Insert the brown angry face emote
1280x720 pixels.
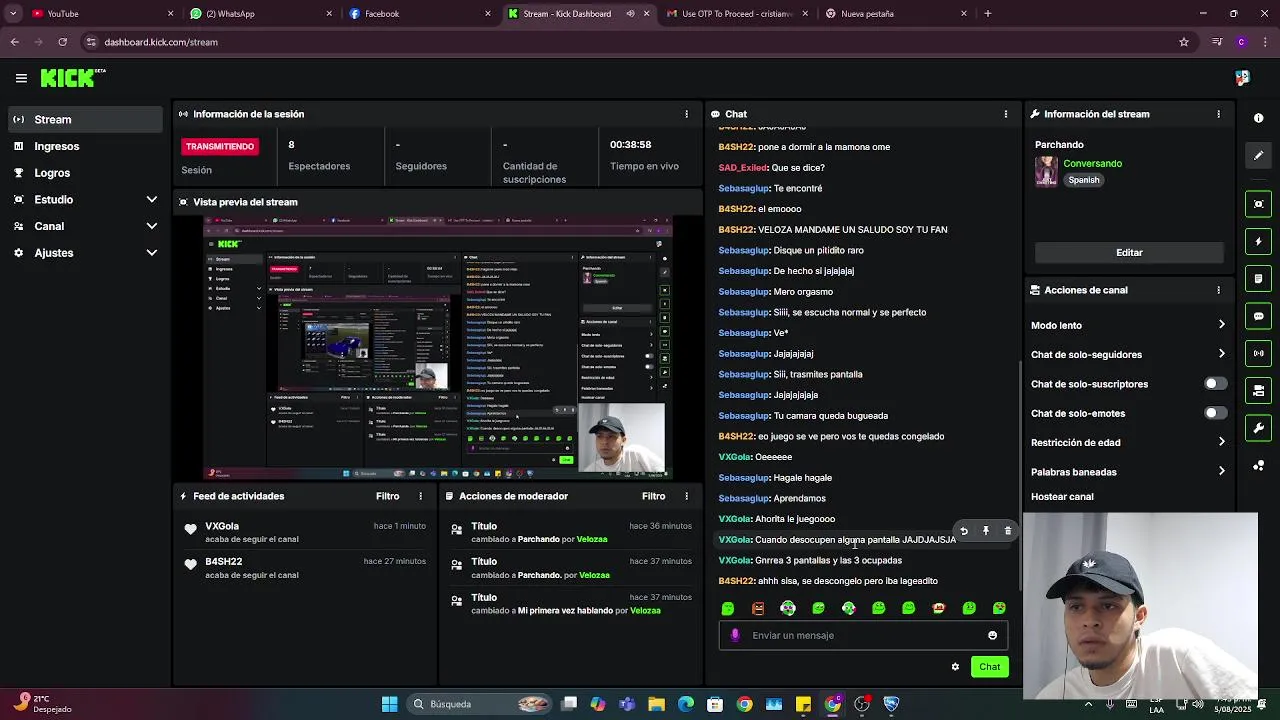click(758, 608)
